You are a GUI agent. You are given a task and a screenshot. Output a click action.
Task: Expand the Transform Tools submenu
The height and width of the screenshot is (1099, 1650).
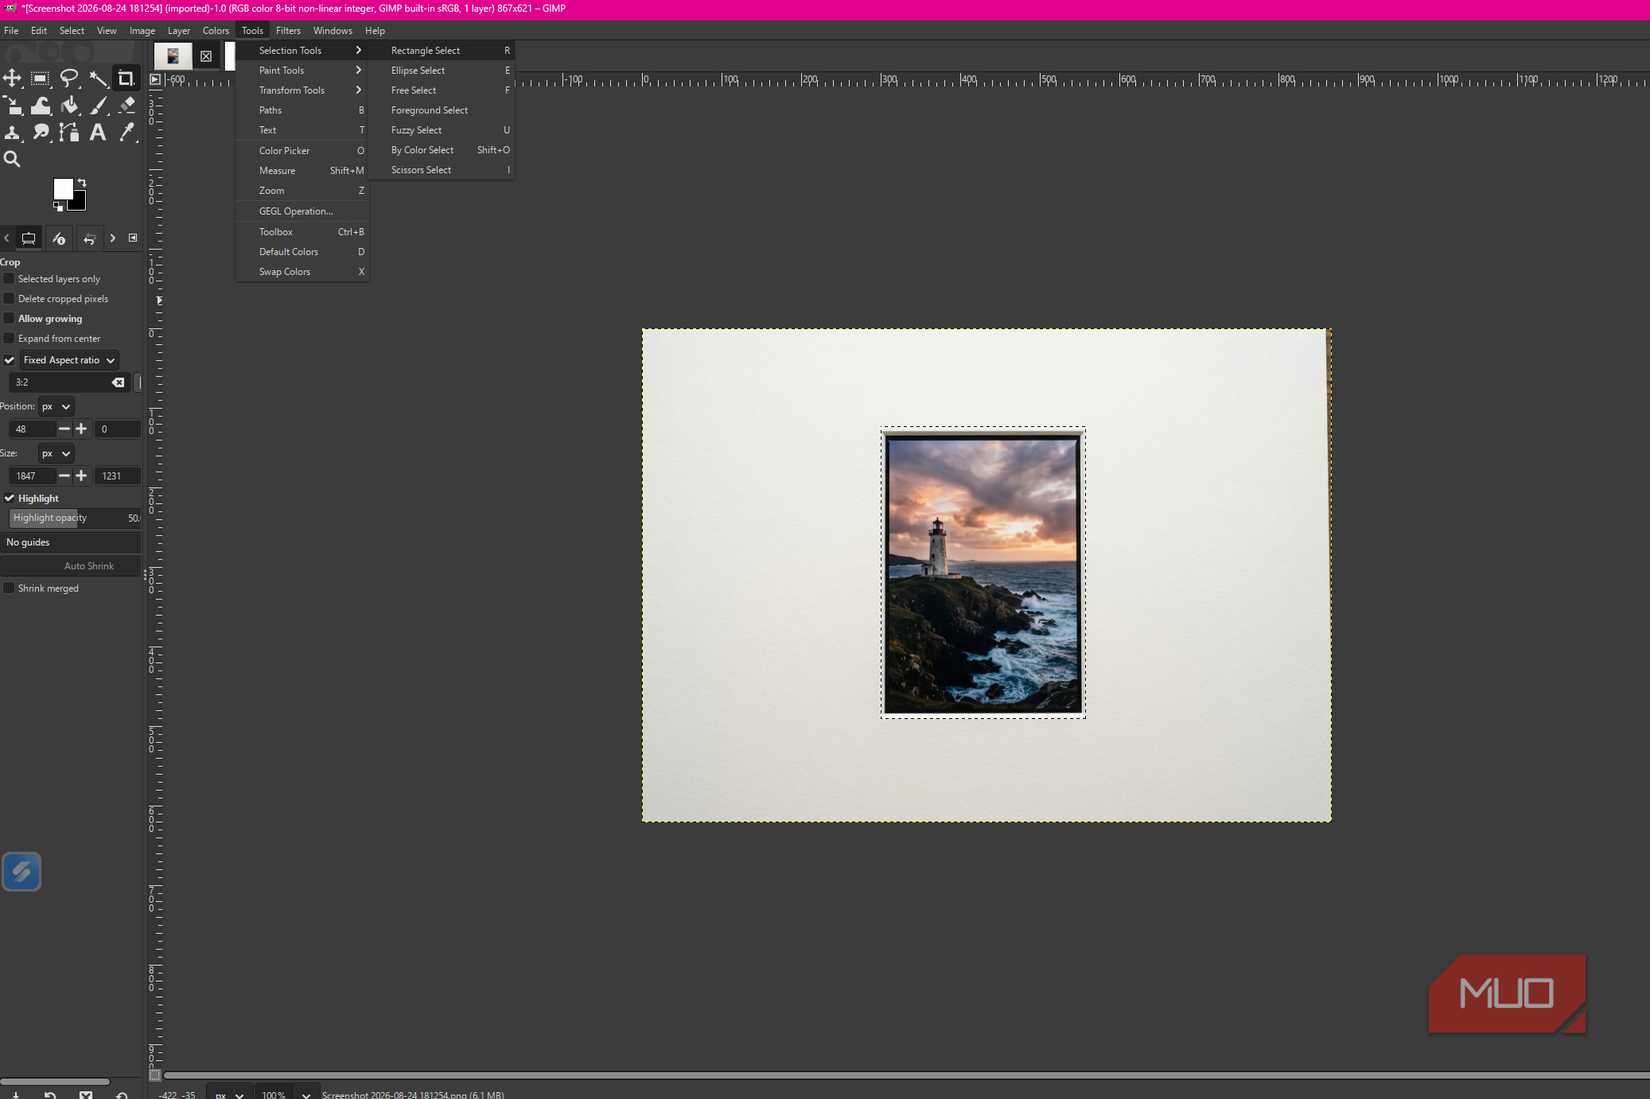(302, 90)
